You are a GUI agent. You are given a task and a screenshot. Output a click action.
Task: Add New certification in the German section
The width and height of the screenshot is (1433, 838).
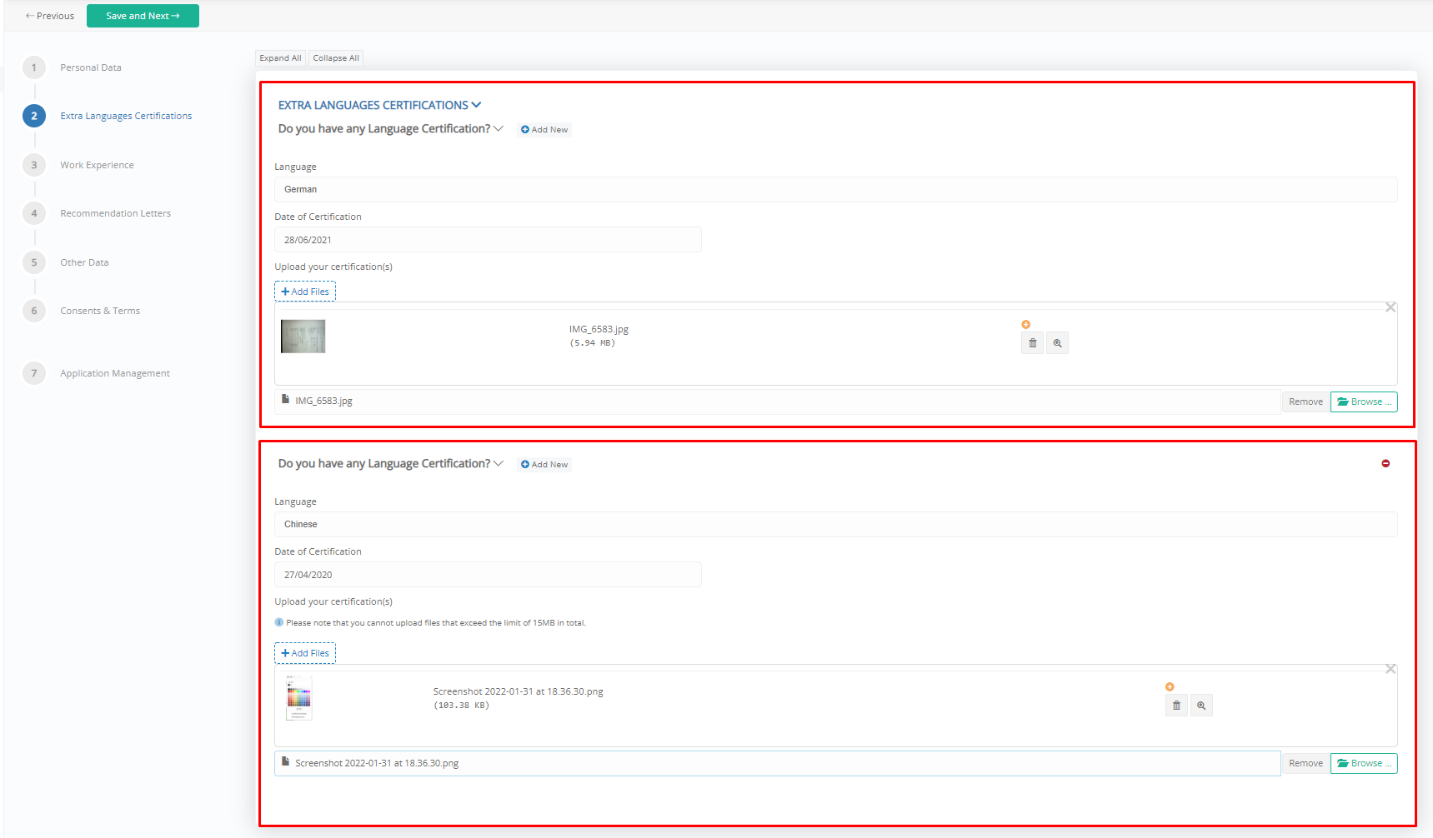pyautogui.click(x=545, y=130)
